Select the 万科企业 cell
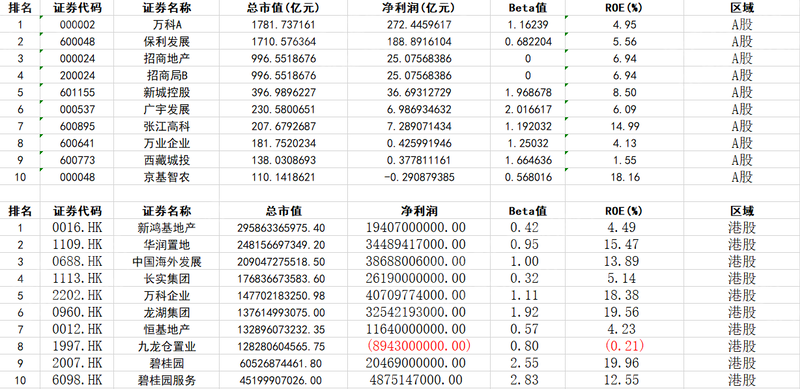Image resolution: width=800 pixels, height=389 pixels. 166,296
